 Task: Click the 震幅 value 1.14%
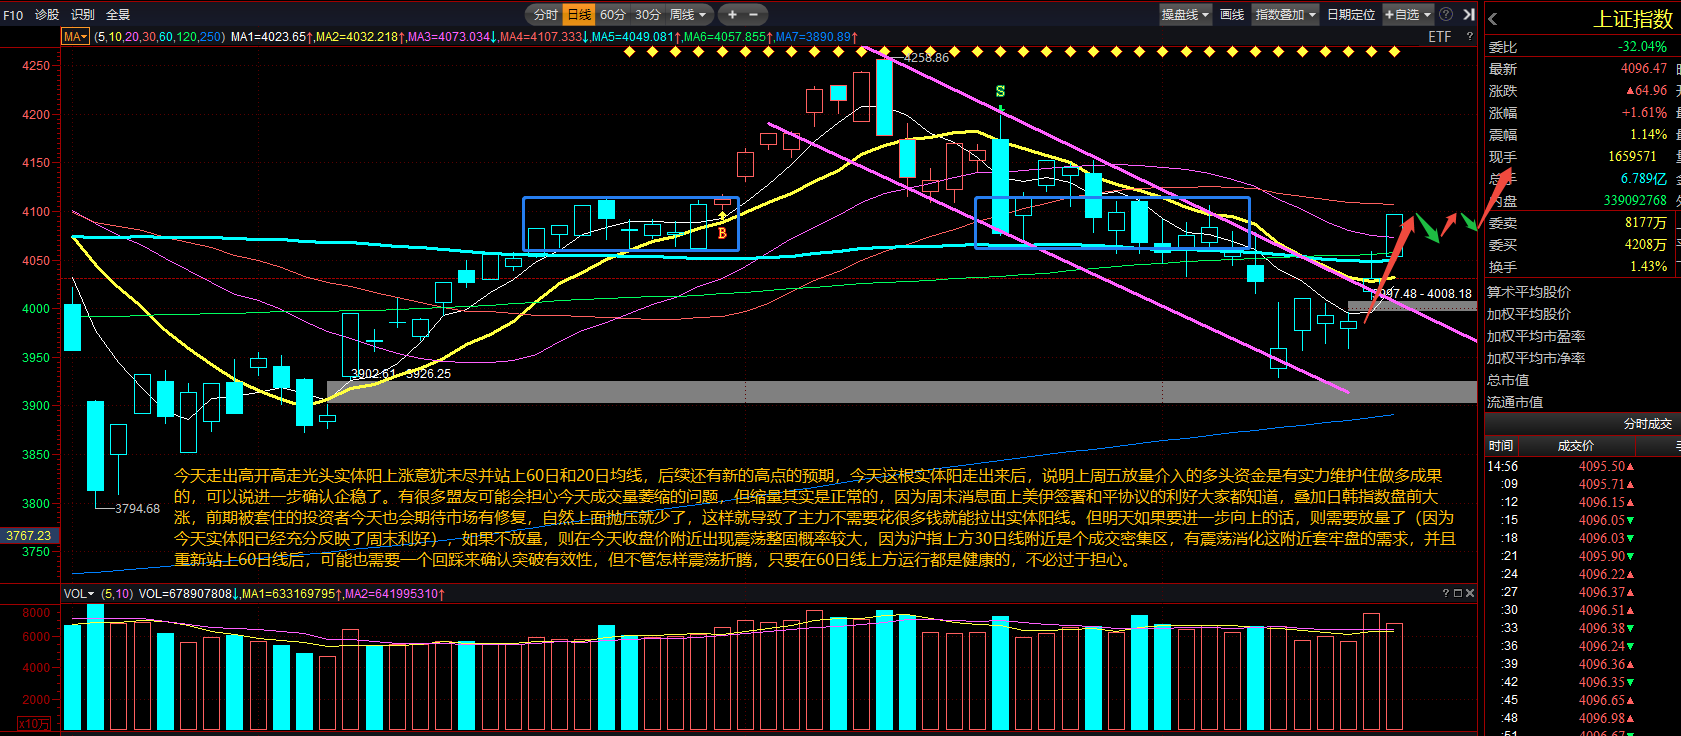pos(1648,135)
